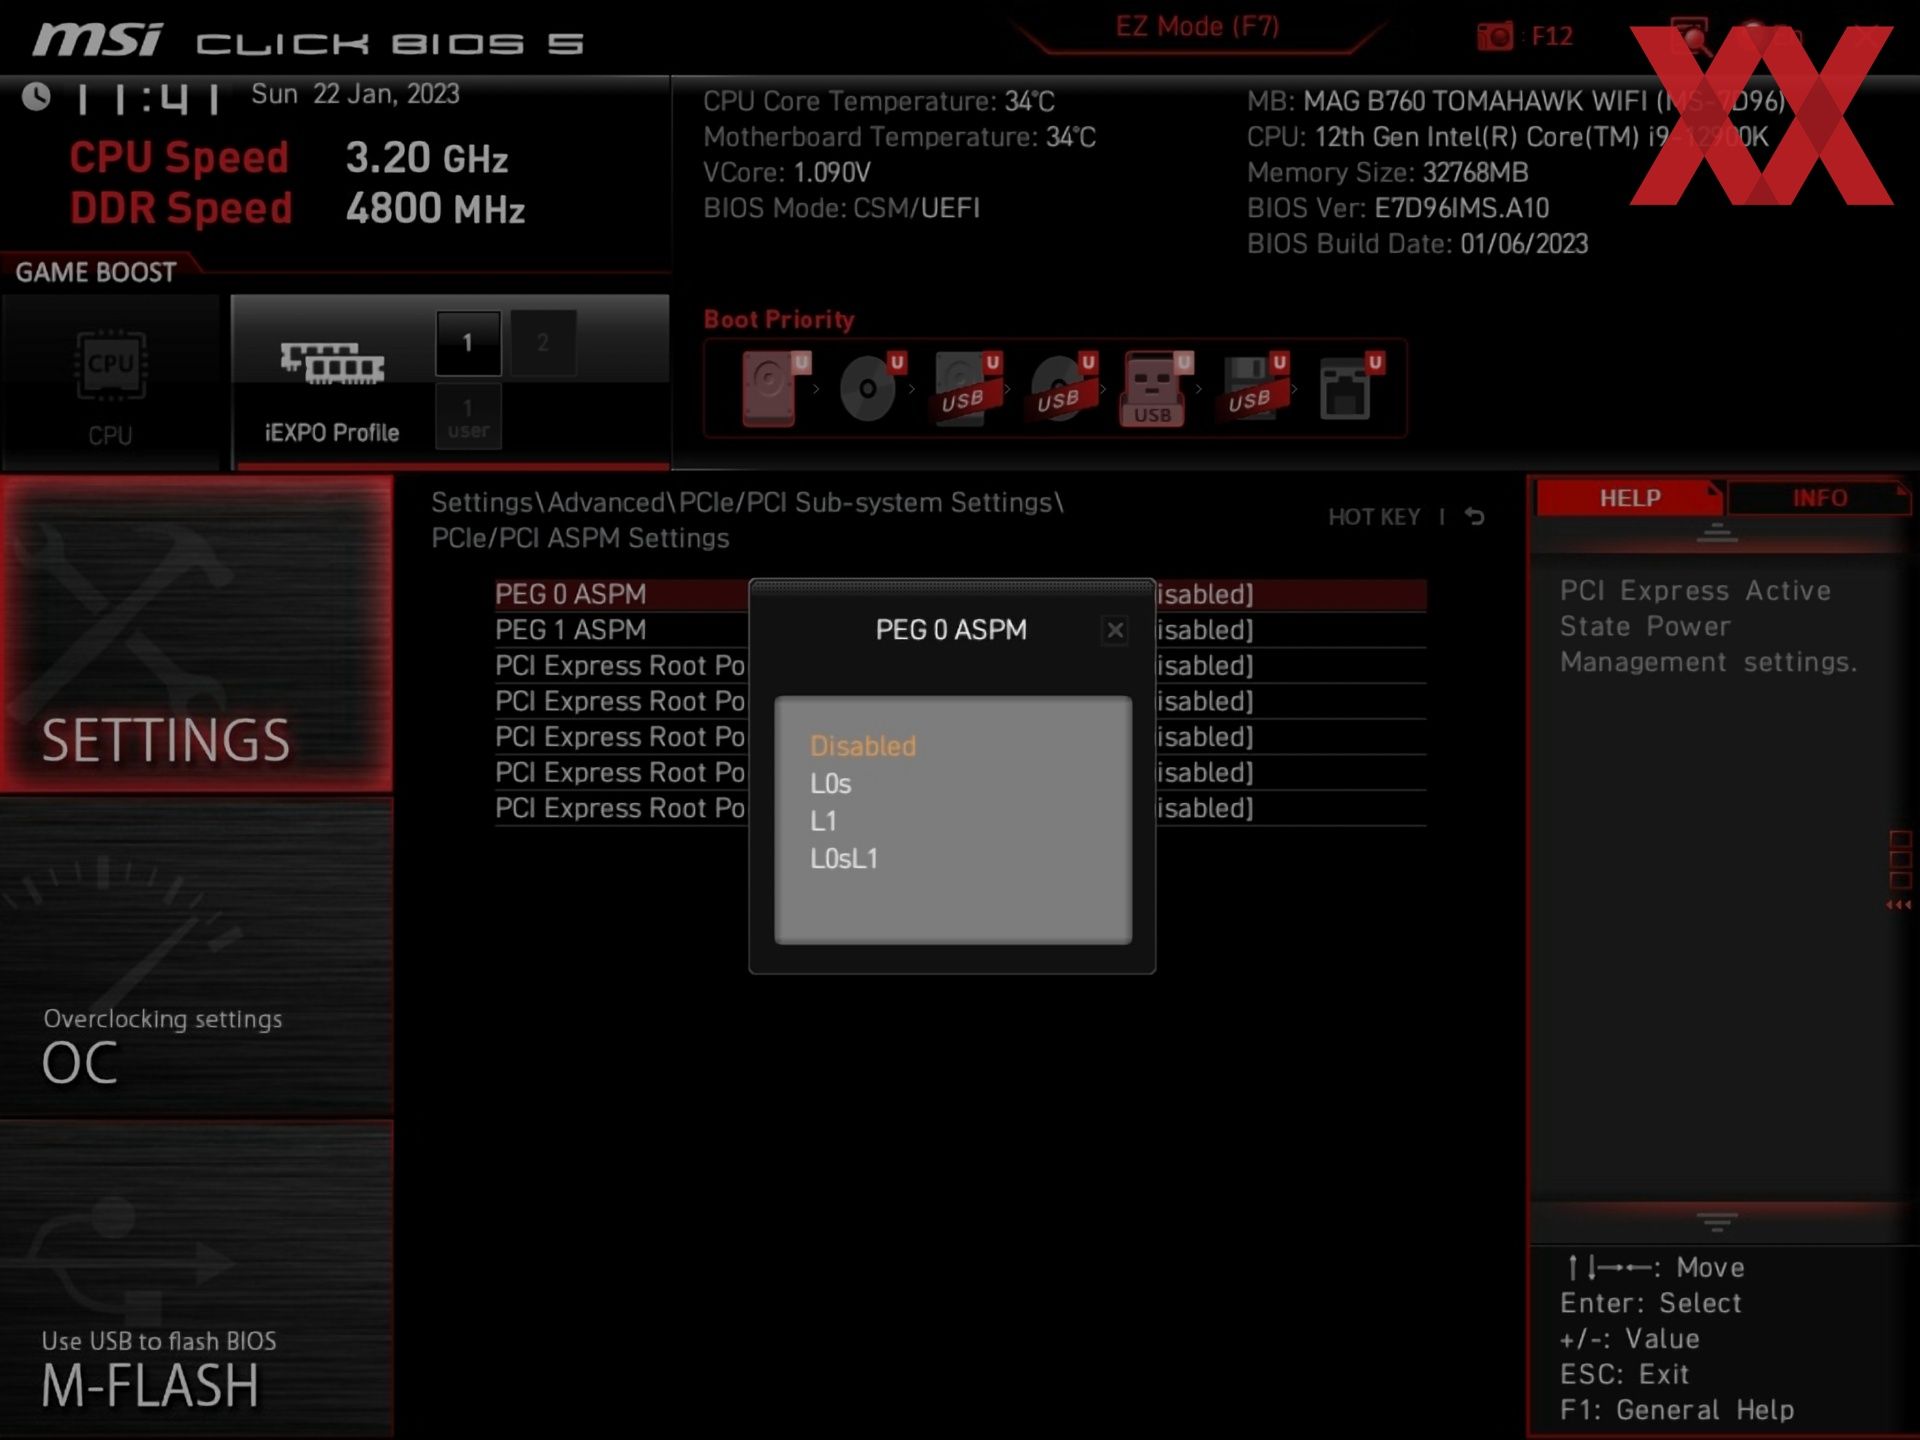This screenshot has width=1920, height=1440.
Task: Click the Memory Size 32768MB text
Action: pyautogui.click(x=1388, y=173)
